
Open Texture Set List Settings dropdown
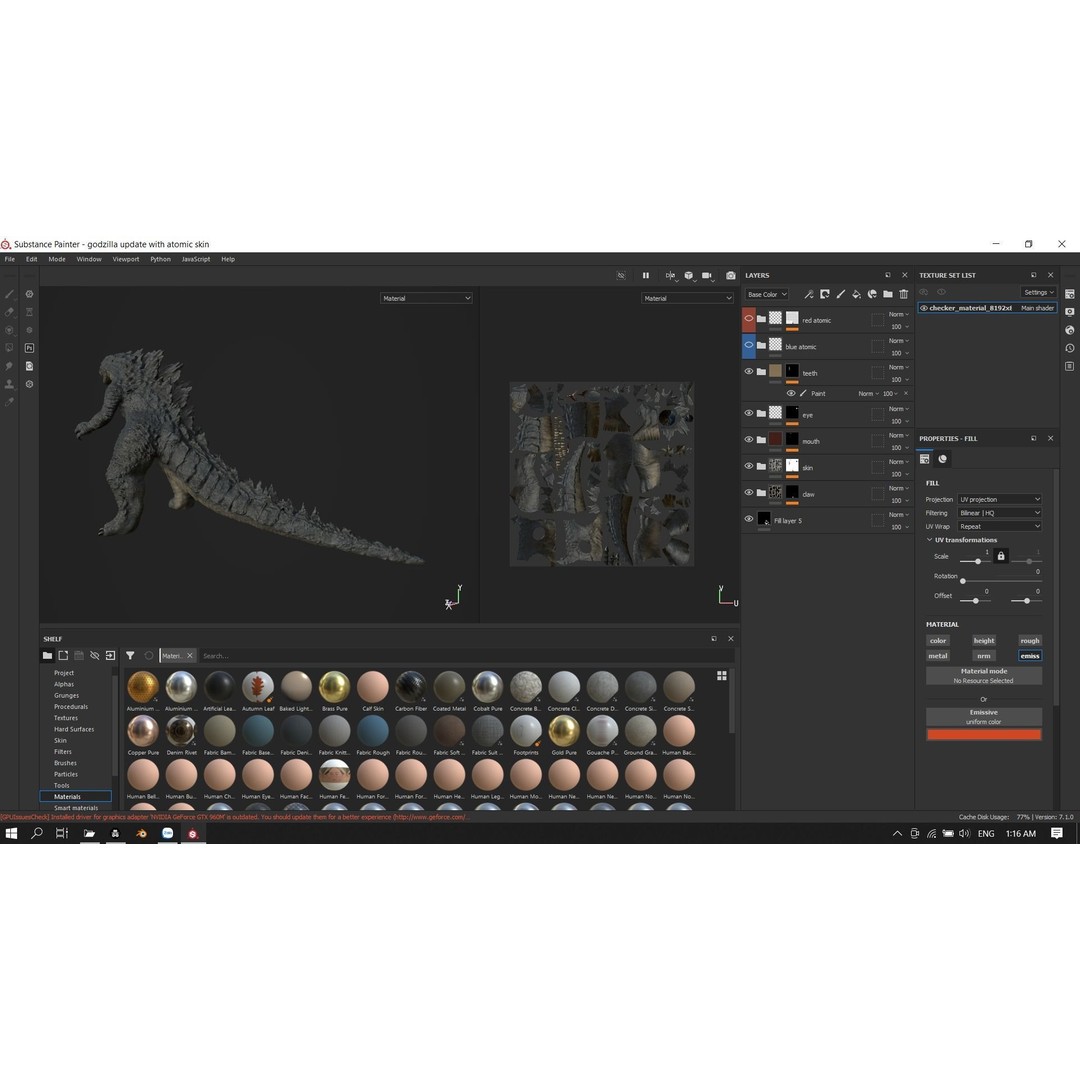[x=1038, y=292]
